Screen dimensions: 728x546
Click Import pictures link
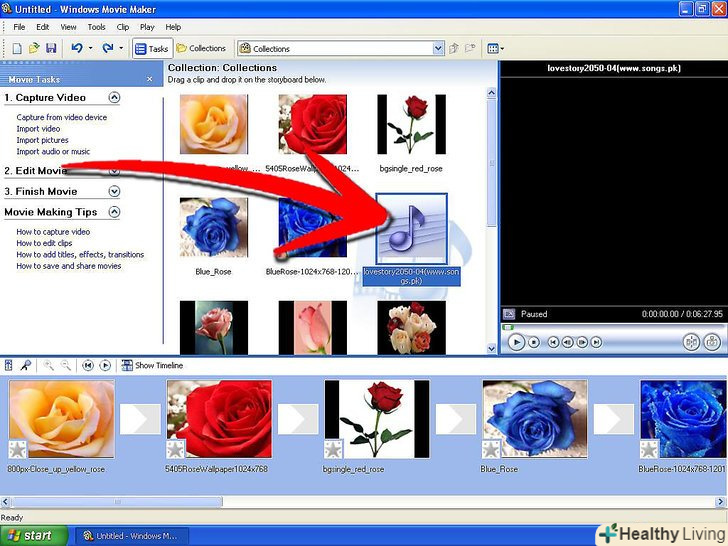point(42,140)
